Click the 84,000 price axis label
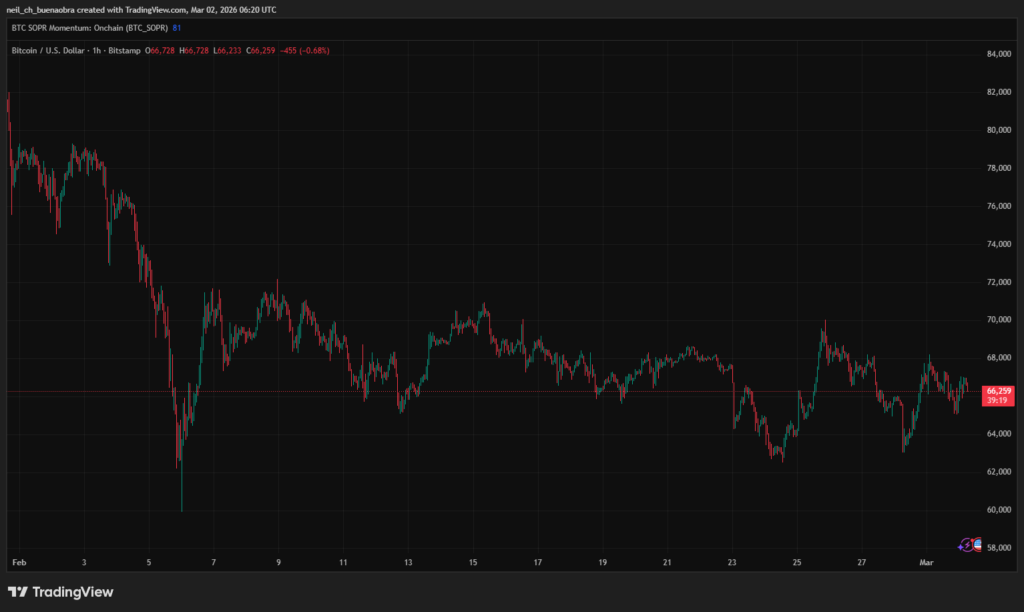The image size is (1024, 612). (x=998, y=54)
